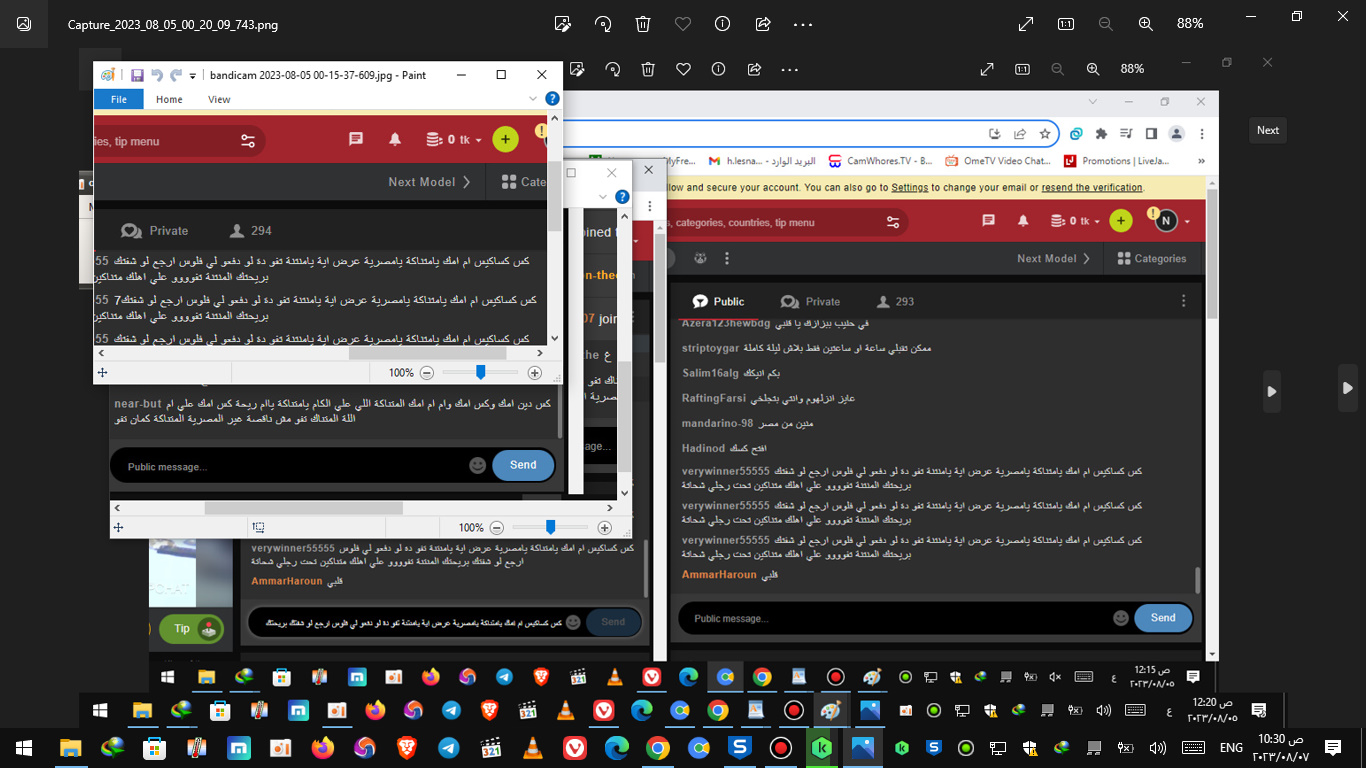The width and height of the screenshot is (1366, 768).
Task: Adjust the Paint zoom slider beside 100%
Action: point(481,372)
